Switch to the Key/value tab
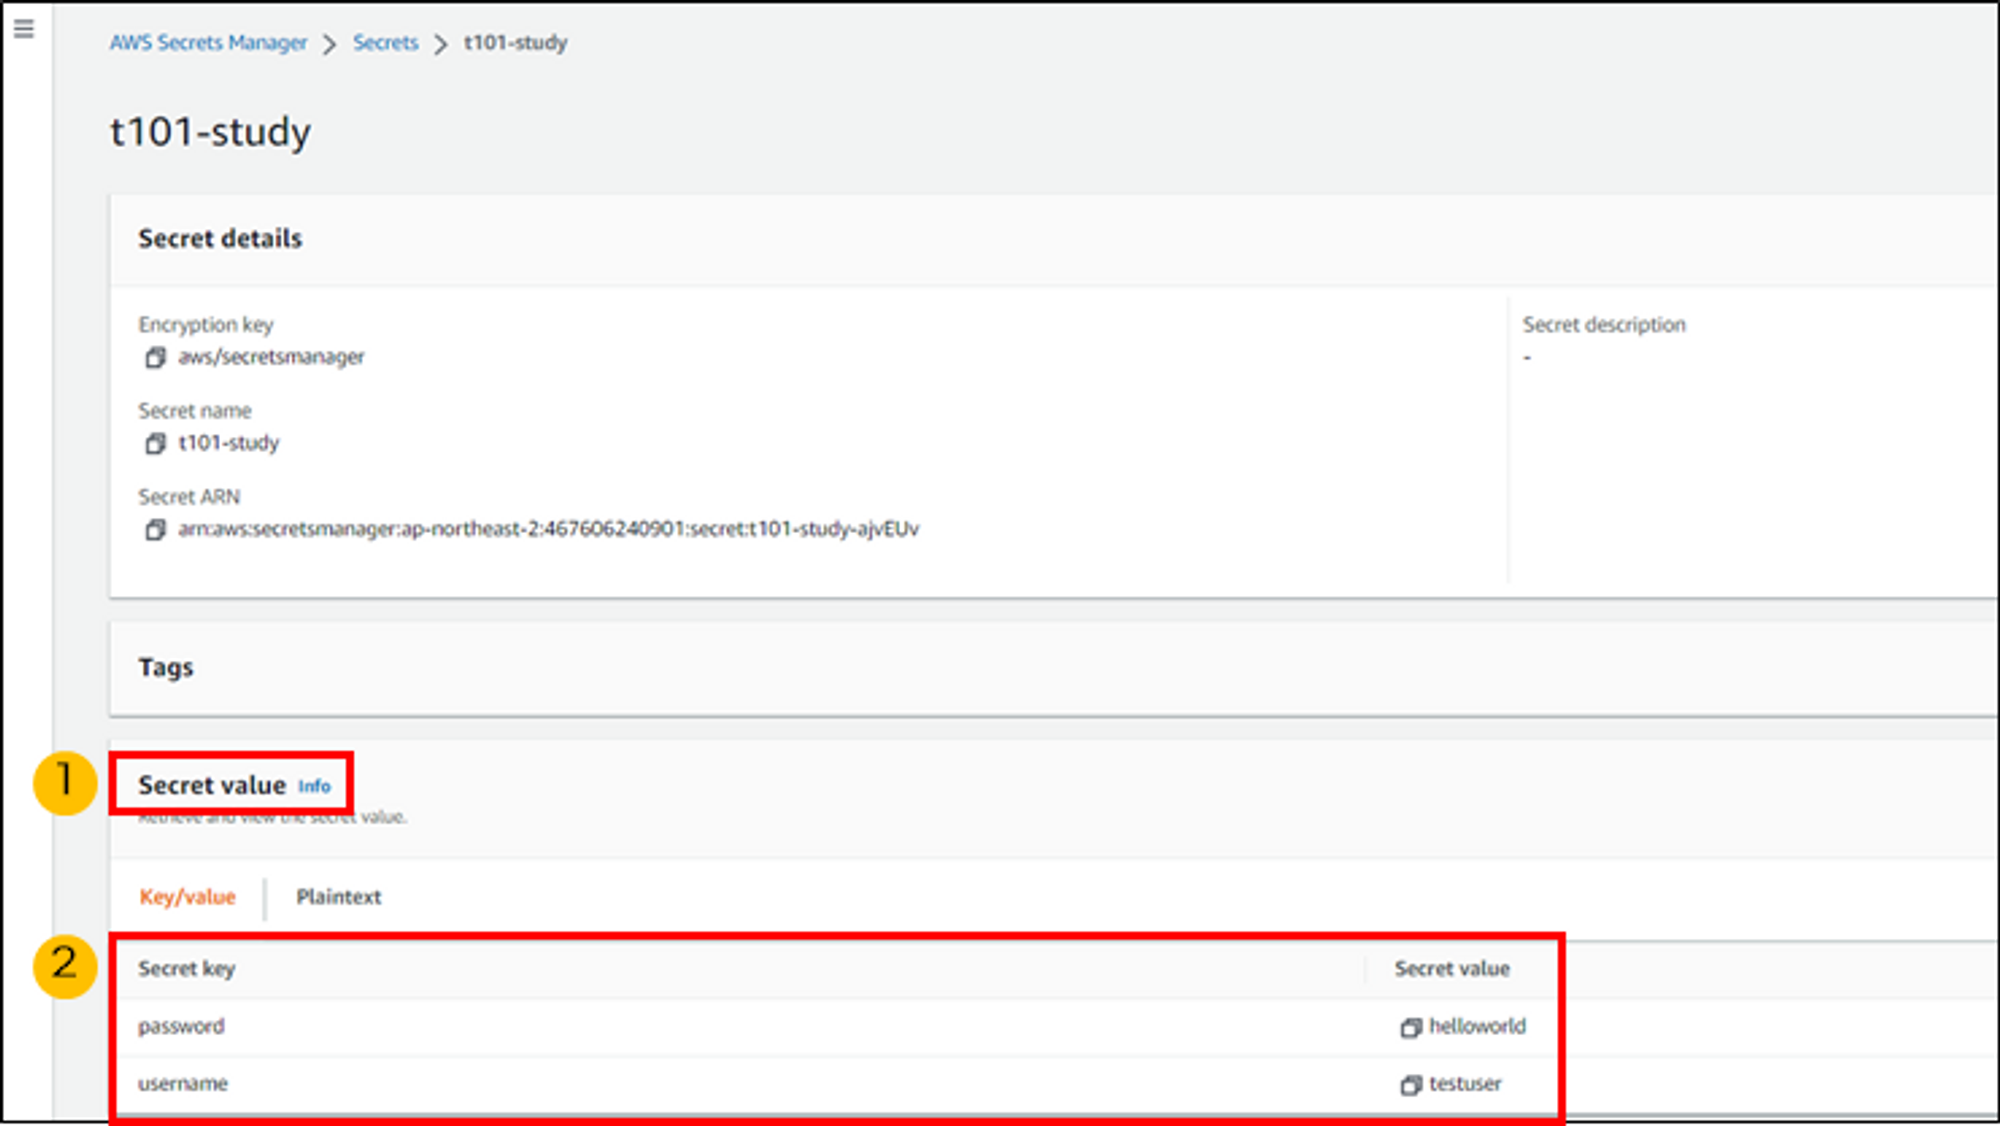The image size is (2000, 1126). pos(187,897)
